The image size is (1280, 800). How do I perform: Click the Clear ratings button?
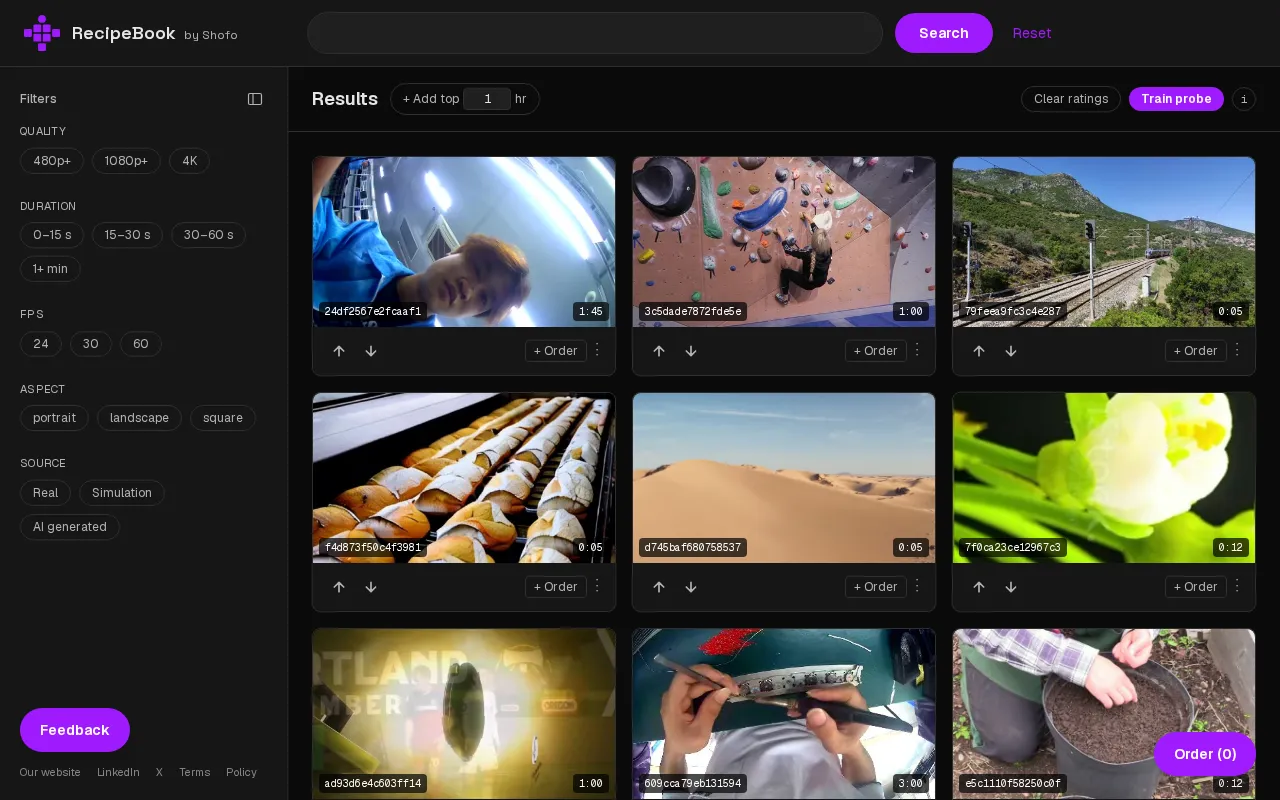(x=1071, y=99)
